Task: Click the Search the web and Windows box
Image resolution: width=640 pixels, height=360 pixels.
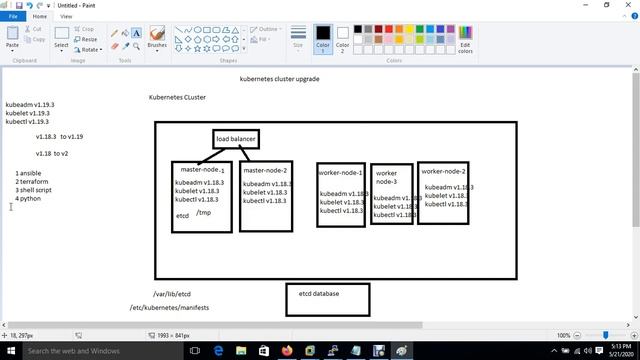Action: click(x=102, y=351)
